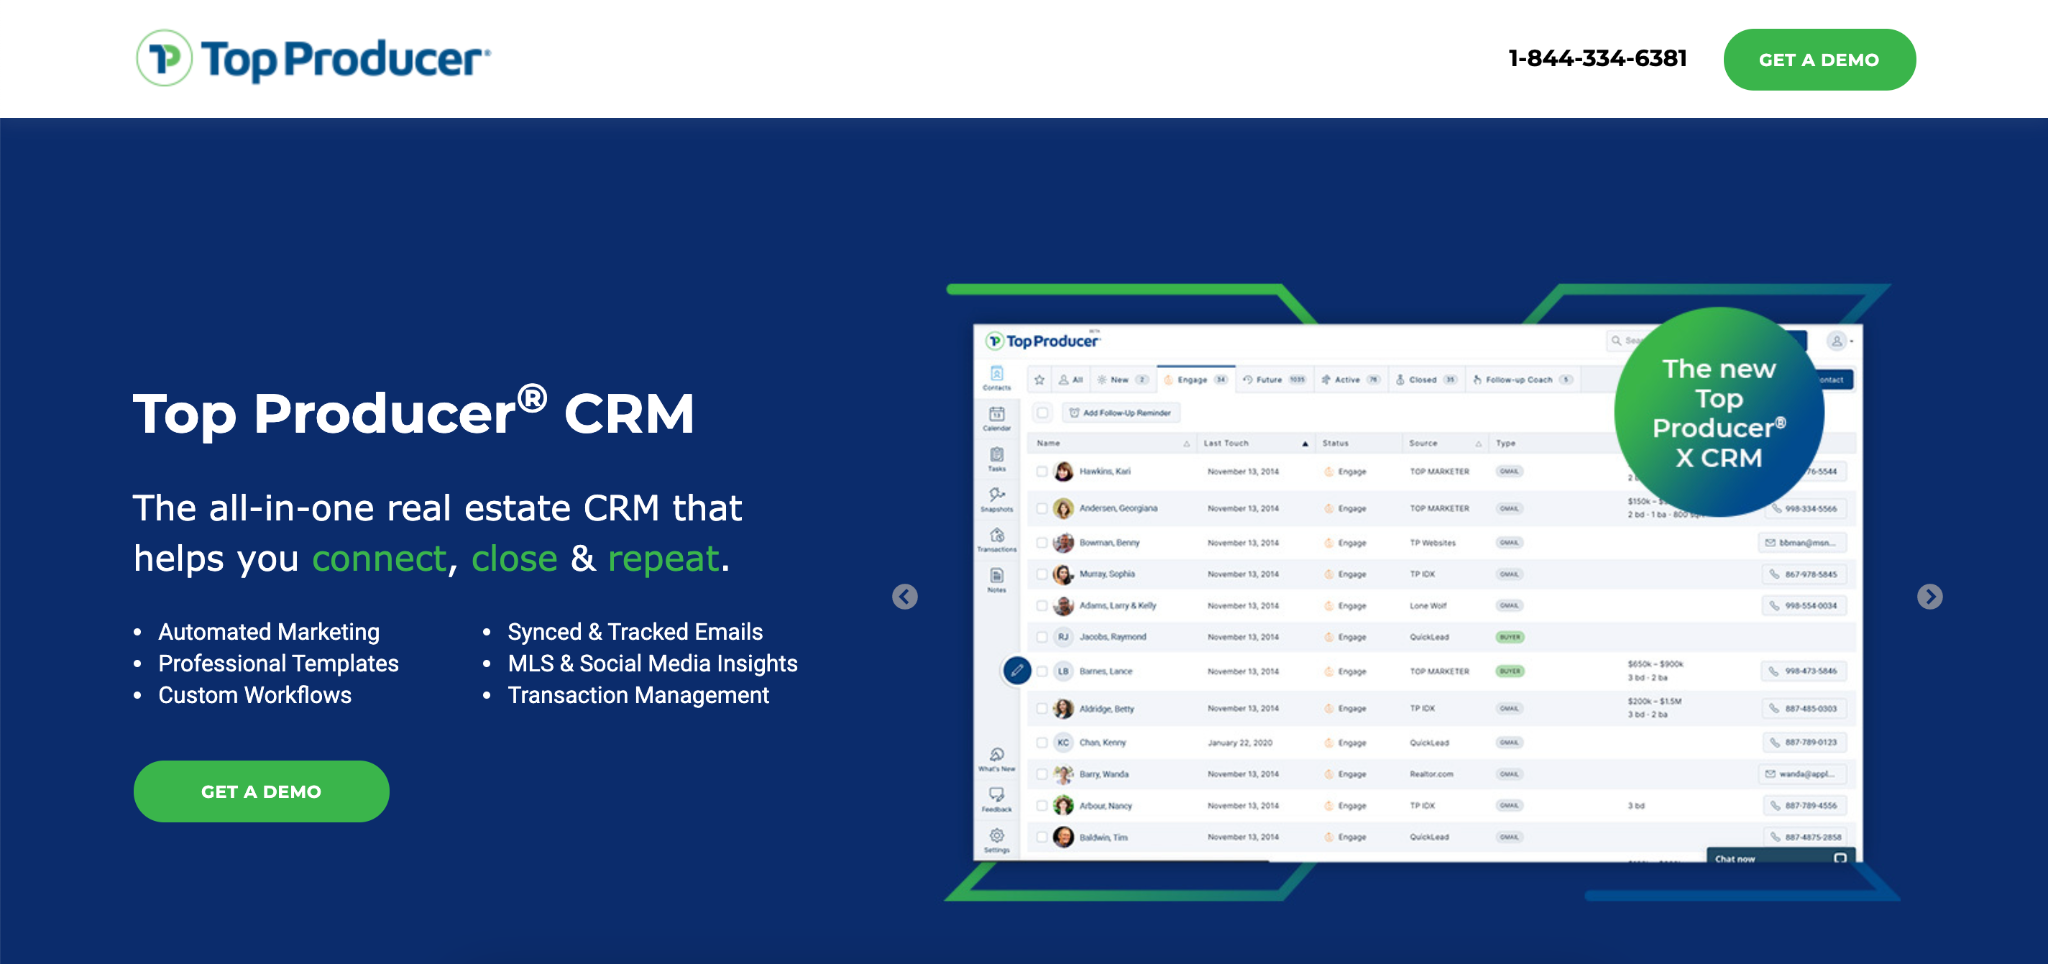The image size is (2048, 964).
Task: Check the box for Bowman, Benny
Action: (x=1042, y=543)
